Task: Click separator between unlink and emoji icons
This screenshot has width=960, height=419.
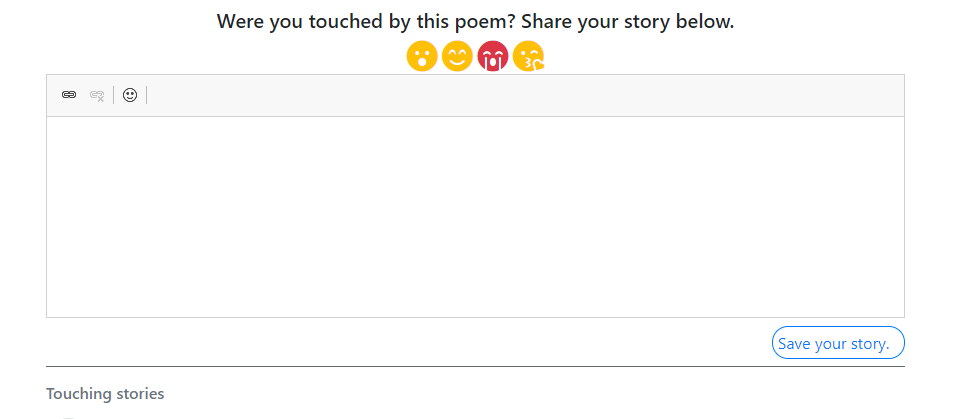Action: (x=114, y=95)
